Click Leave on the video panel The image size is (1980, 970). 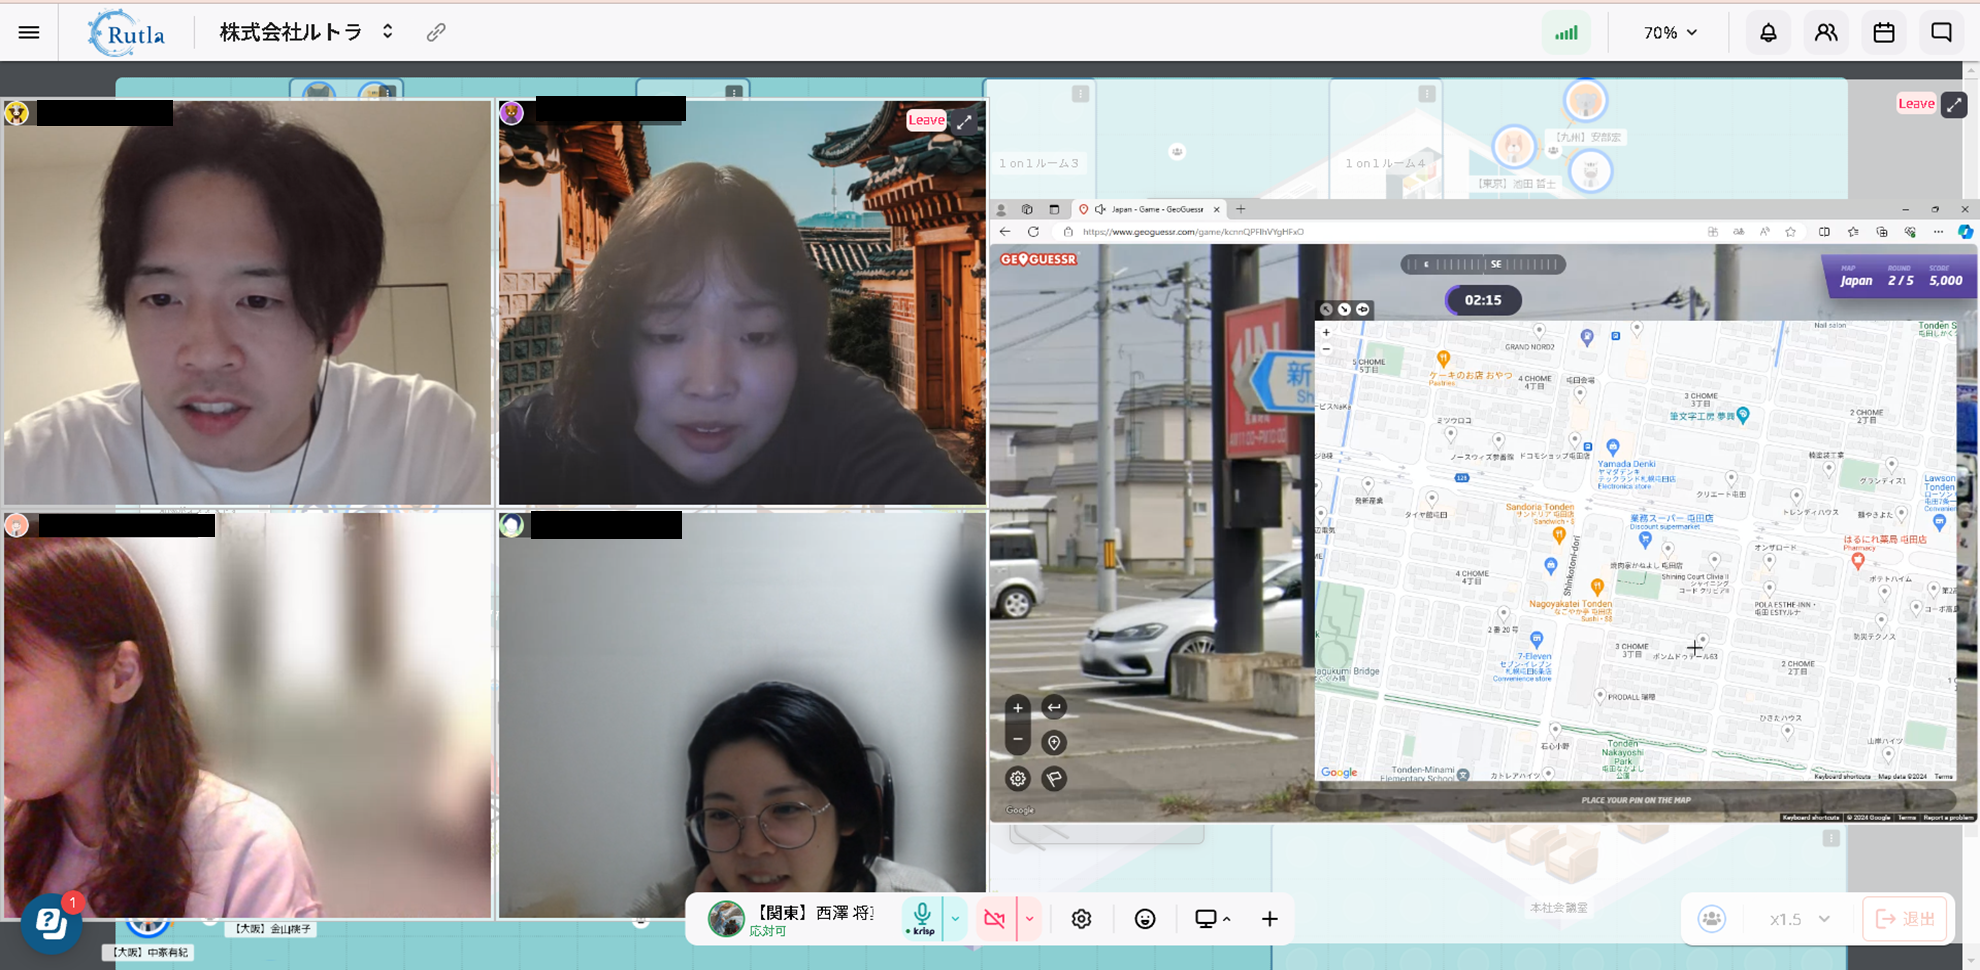[925, 120]
